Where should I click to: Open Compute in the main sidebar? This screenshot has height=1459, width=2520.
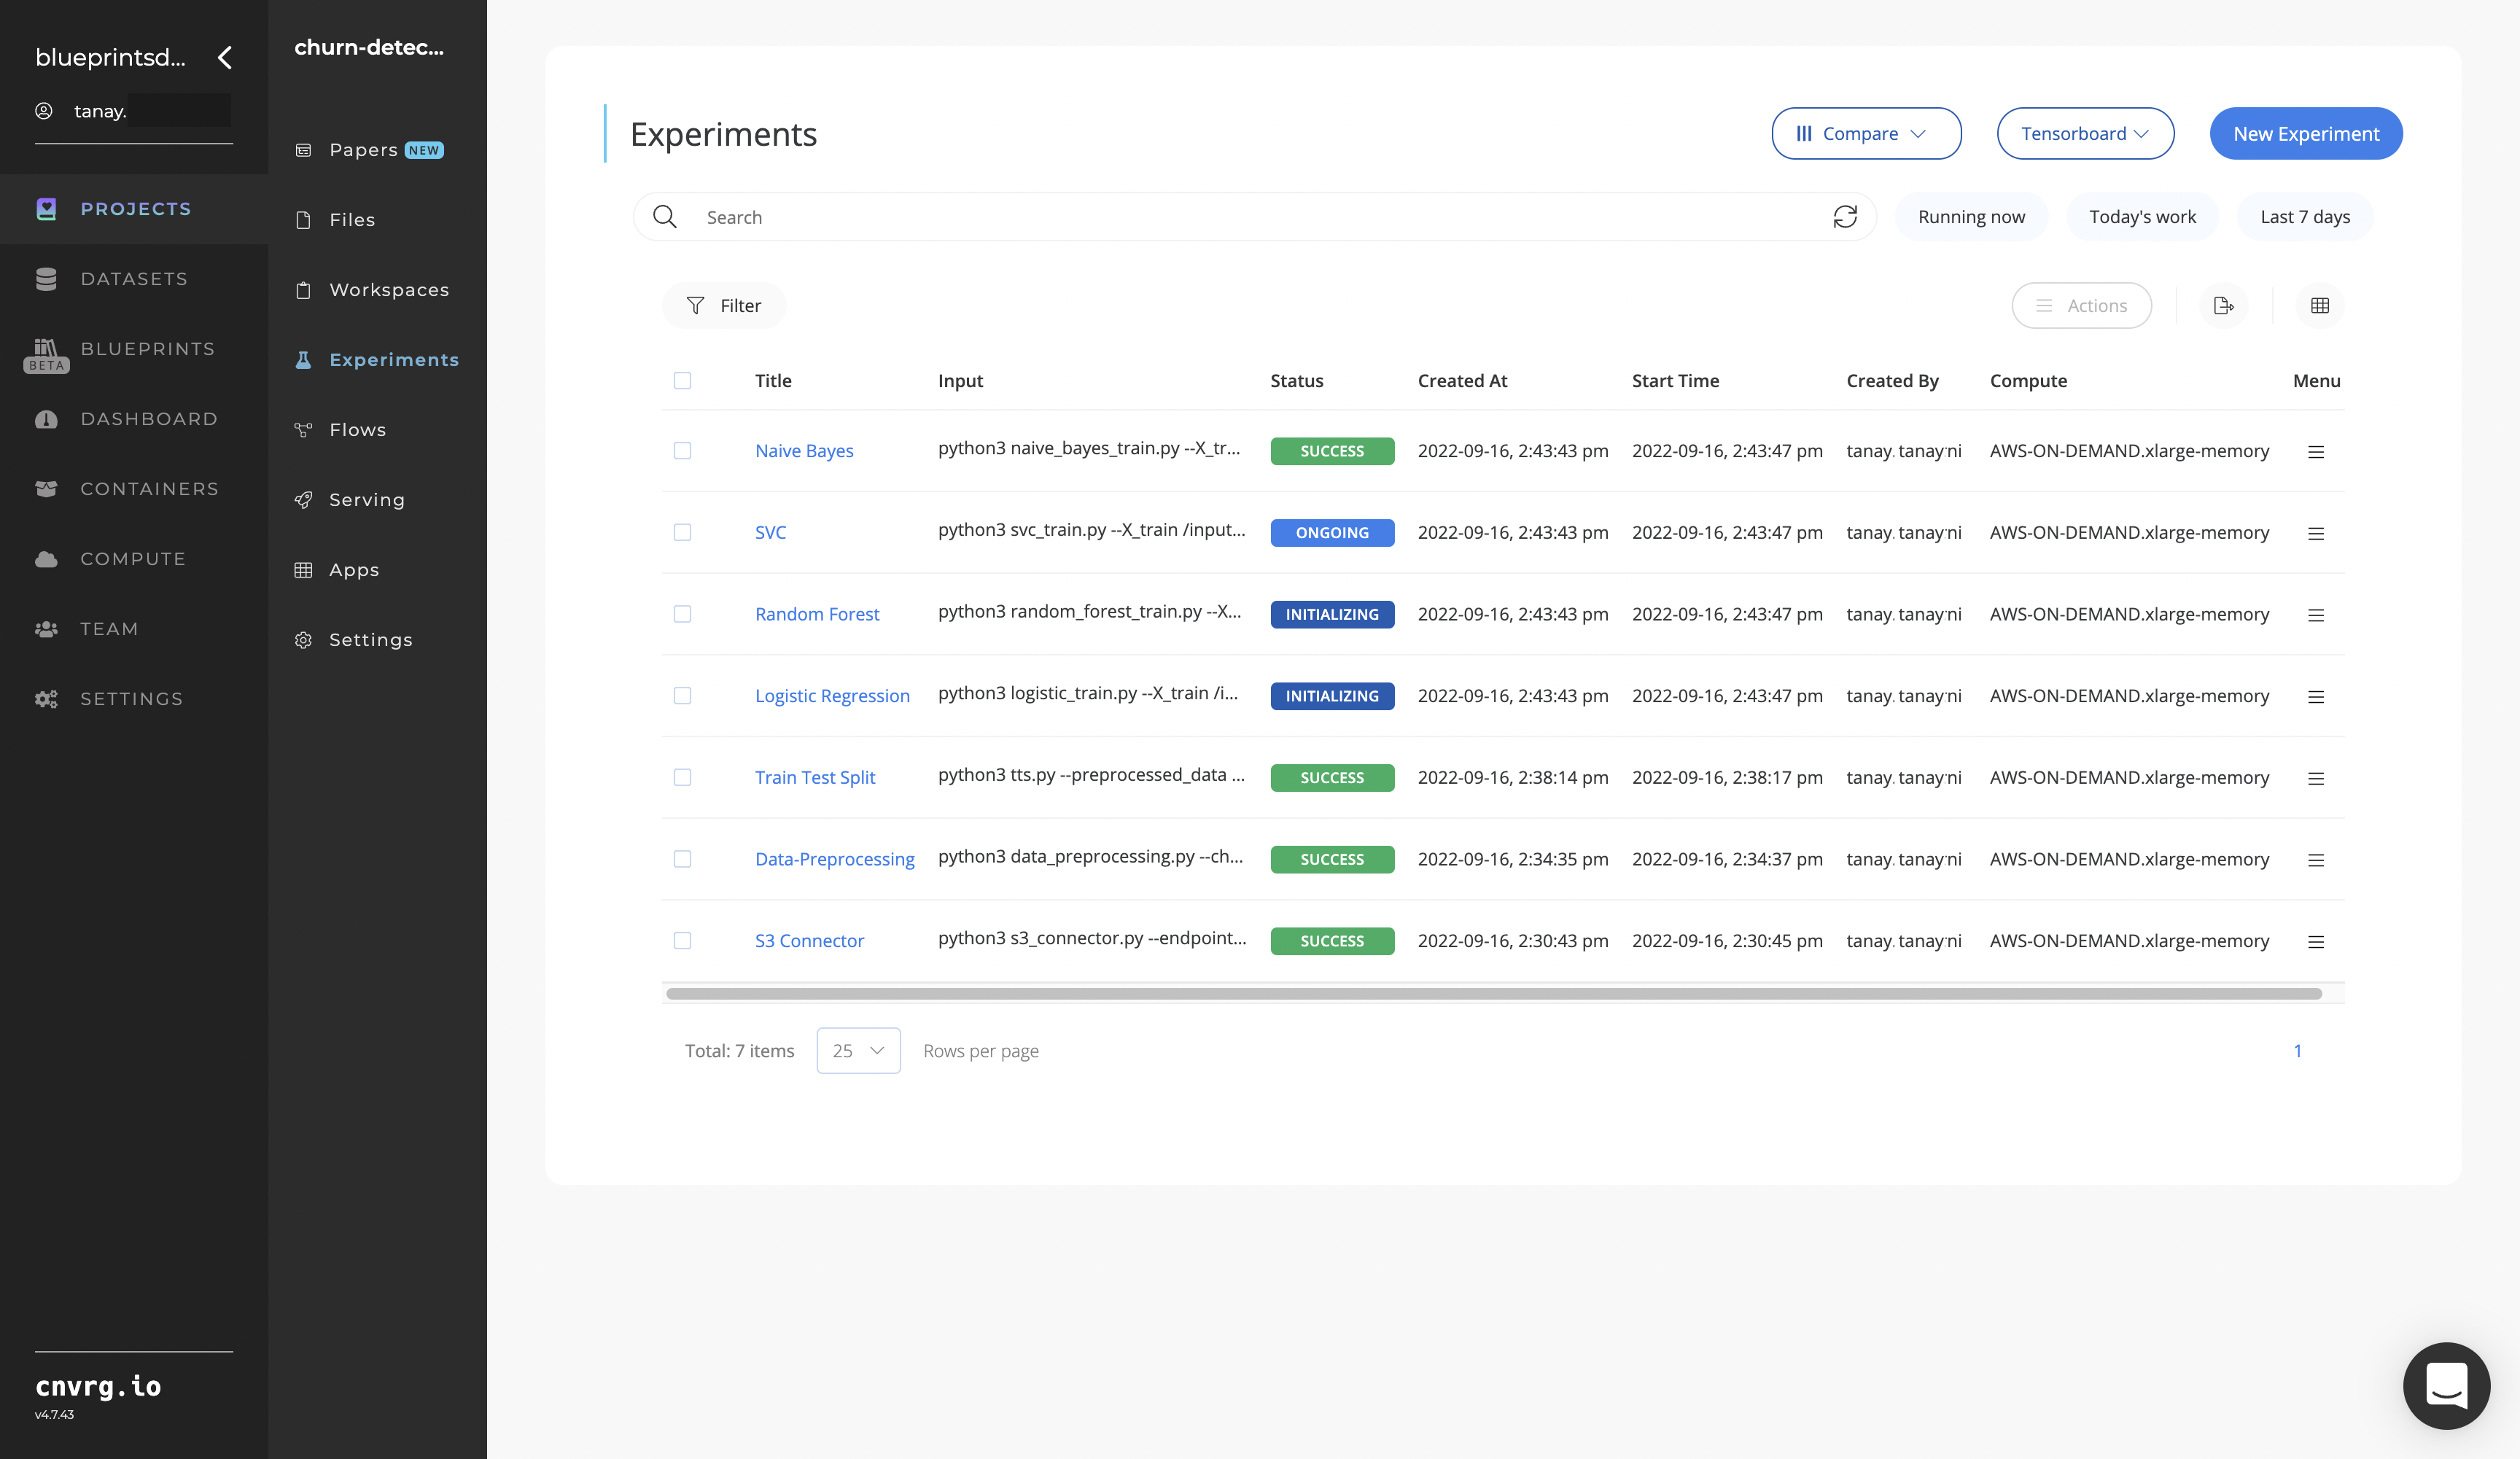tap(134, 559)
